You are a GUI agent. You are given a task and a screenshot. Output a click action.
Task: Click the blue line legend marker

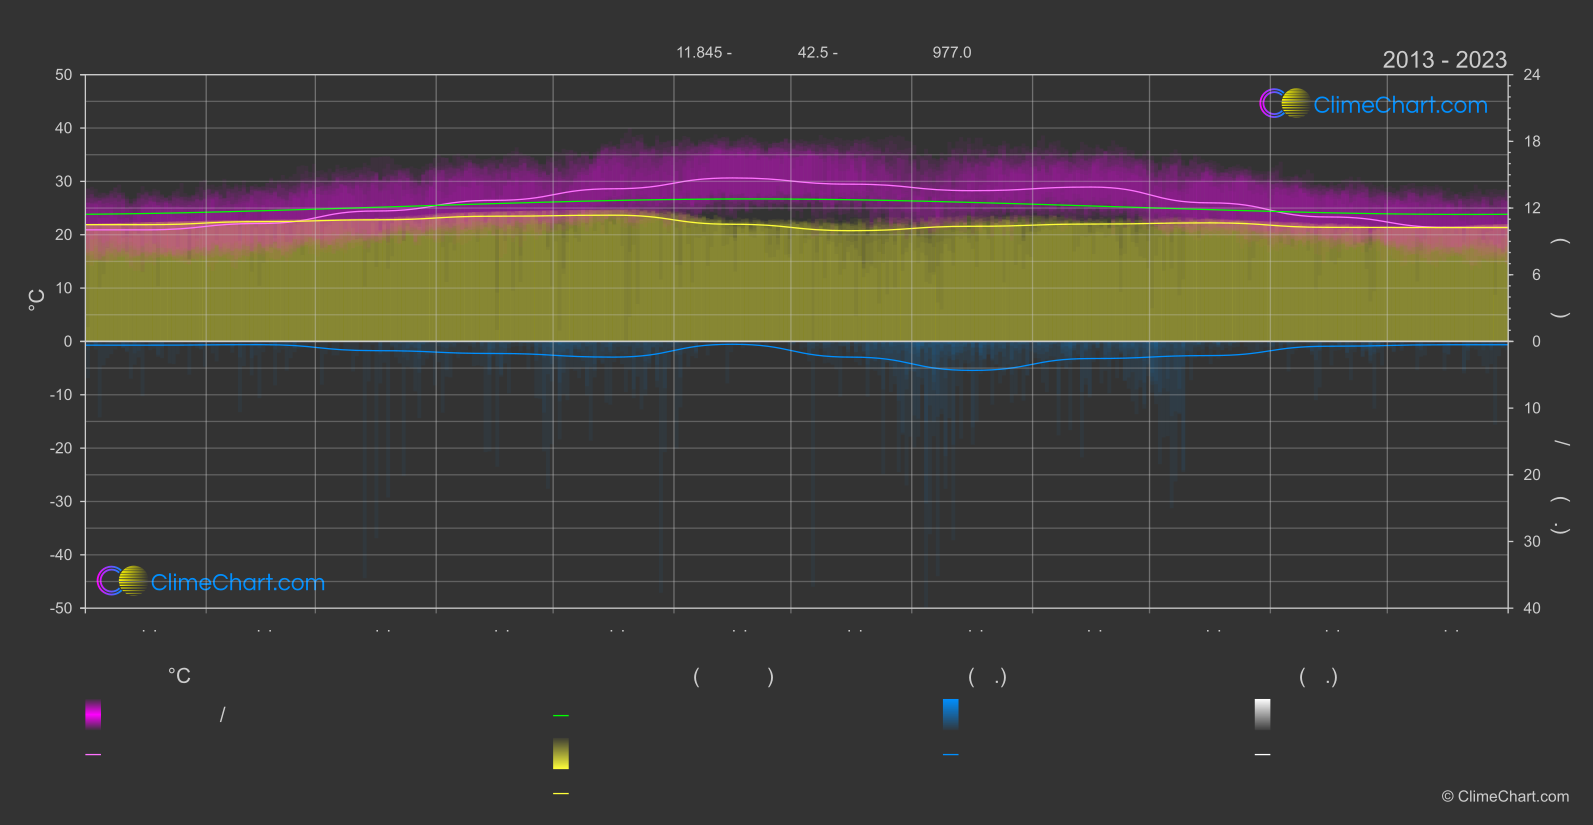(x=950, y=755)
